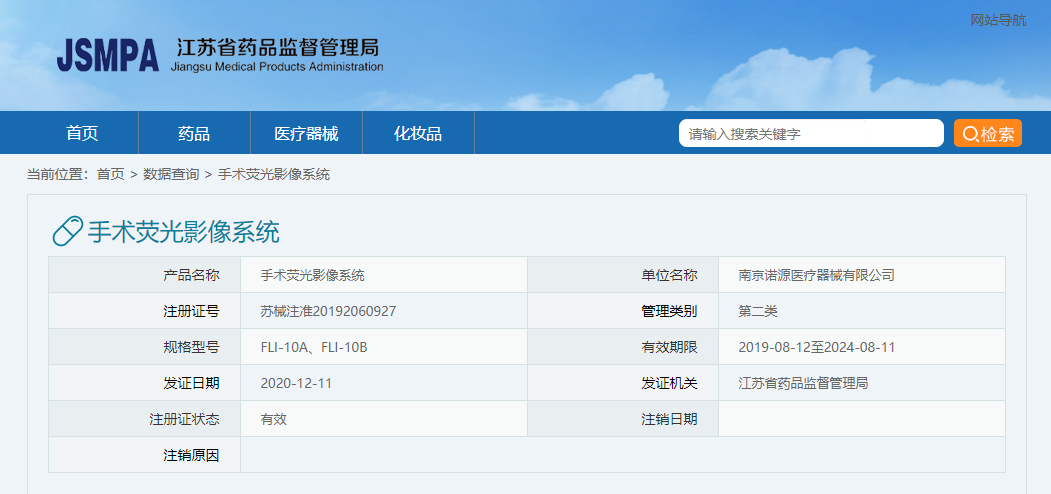Select validity period 2019-08-12至2024-08-11
The width and height of the screenshot is (1051, 494).
816,348
